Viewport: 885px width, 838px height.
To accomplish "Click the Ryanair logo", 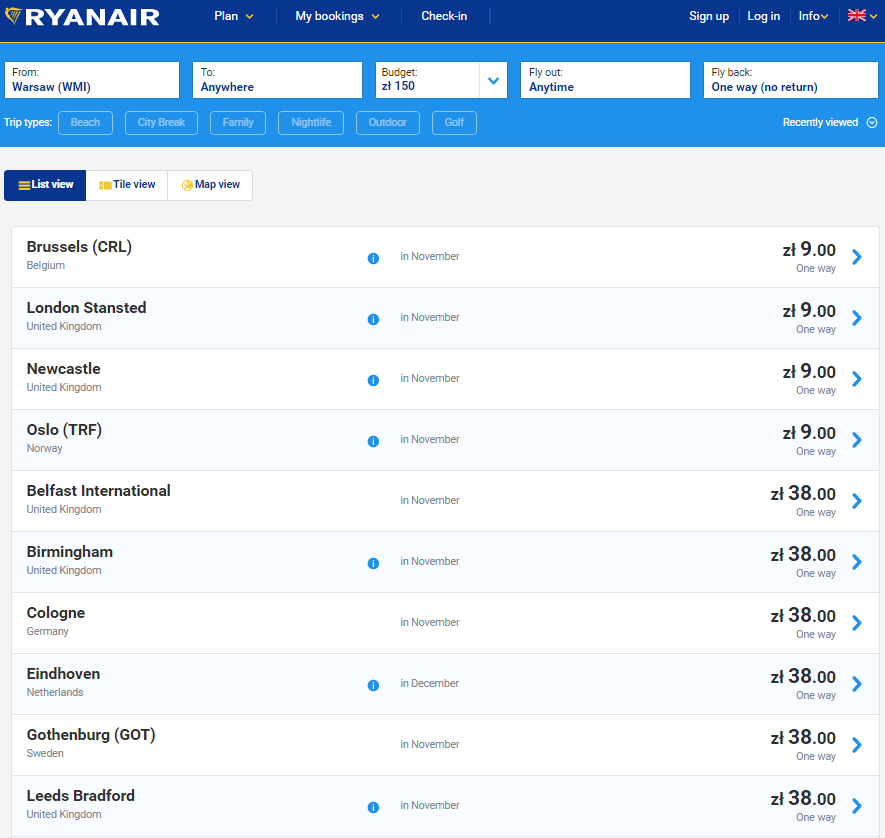I will click(x=82, y=16).
